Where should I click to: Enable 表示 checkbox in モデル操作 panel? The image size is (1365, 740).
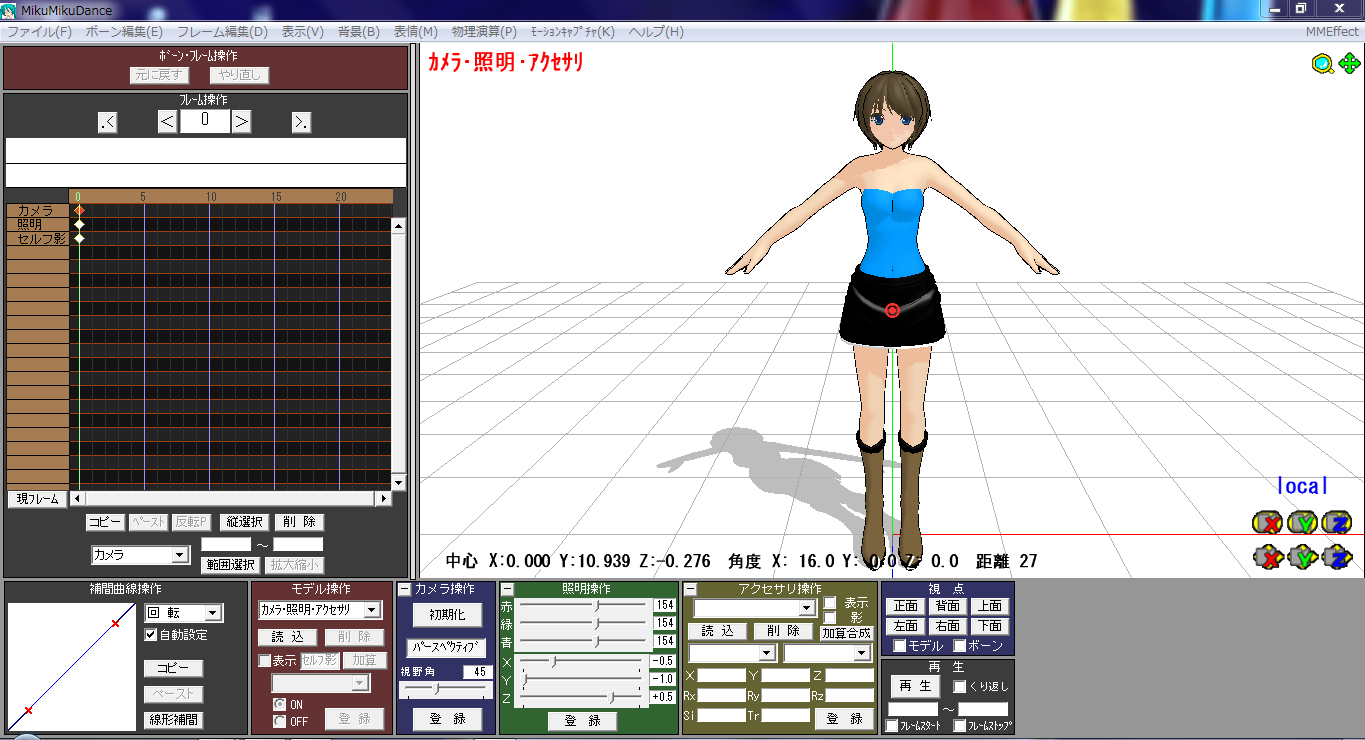click(x=265, y=661)
